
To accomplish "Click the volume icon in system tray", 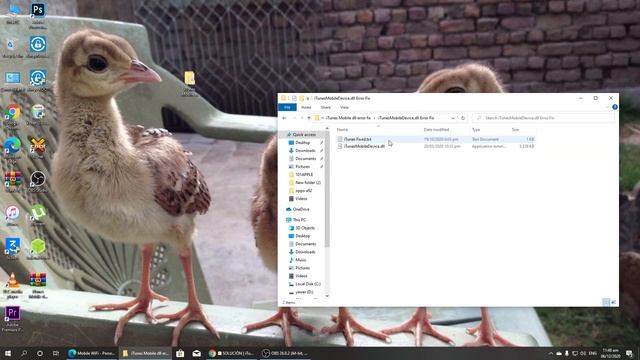I will pyautogui.click(x=583, y=353).
